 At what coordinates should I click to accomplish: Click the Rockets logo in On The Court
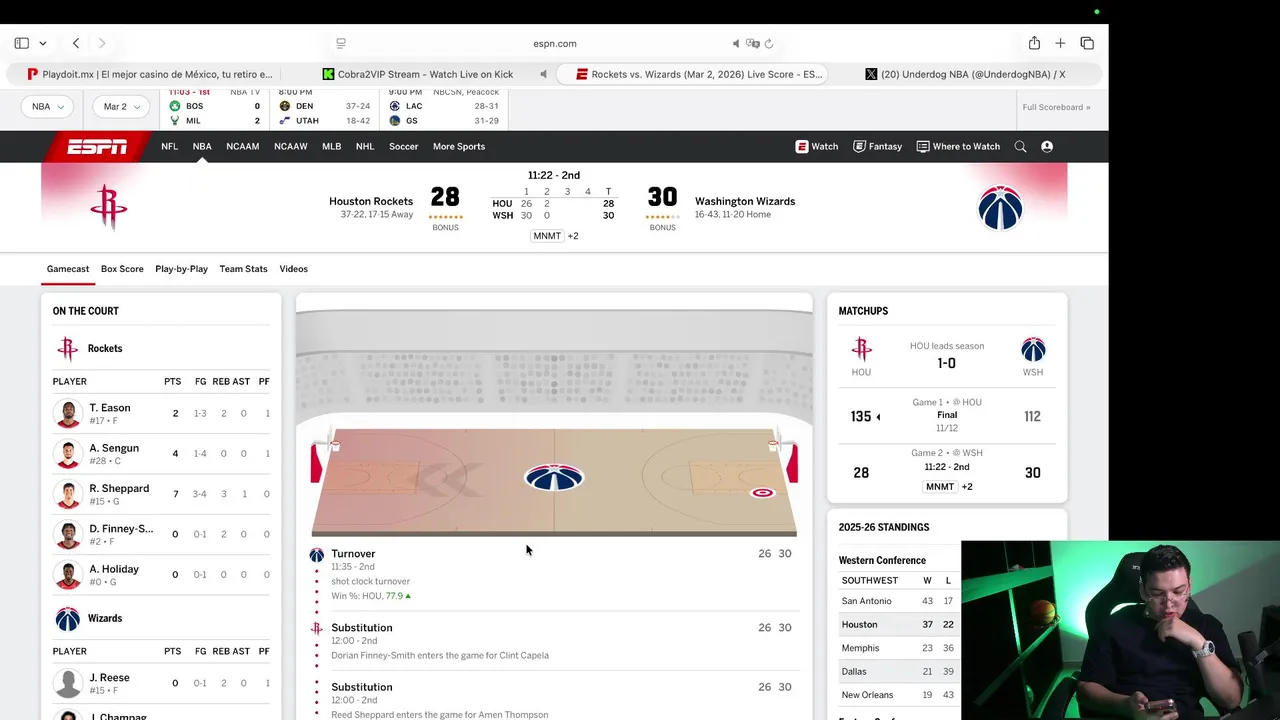[x=67, y=348]
